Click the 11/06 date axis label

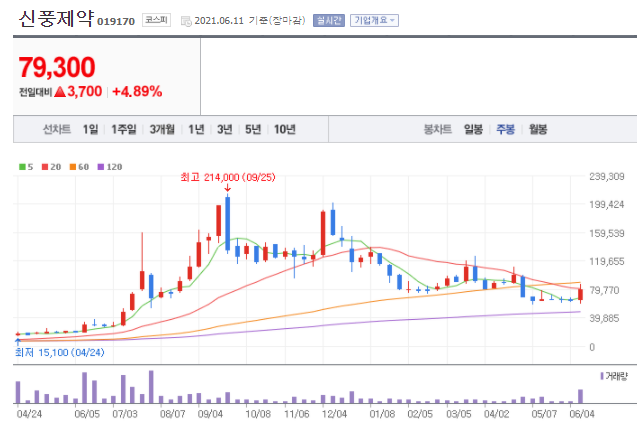[297, 414]
